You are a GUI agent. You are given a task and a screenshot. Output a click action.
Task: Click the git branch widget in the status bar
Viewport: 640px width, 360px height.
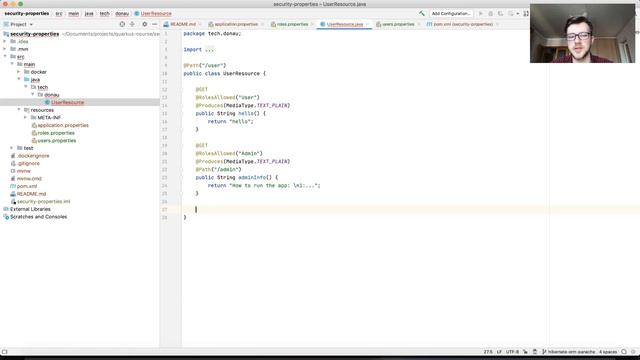(x=569, y=351)
